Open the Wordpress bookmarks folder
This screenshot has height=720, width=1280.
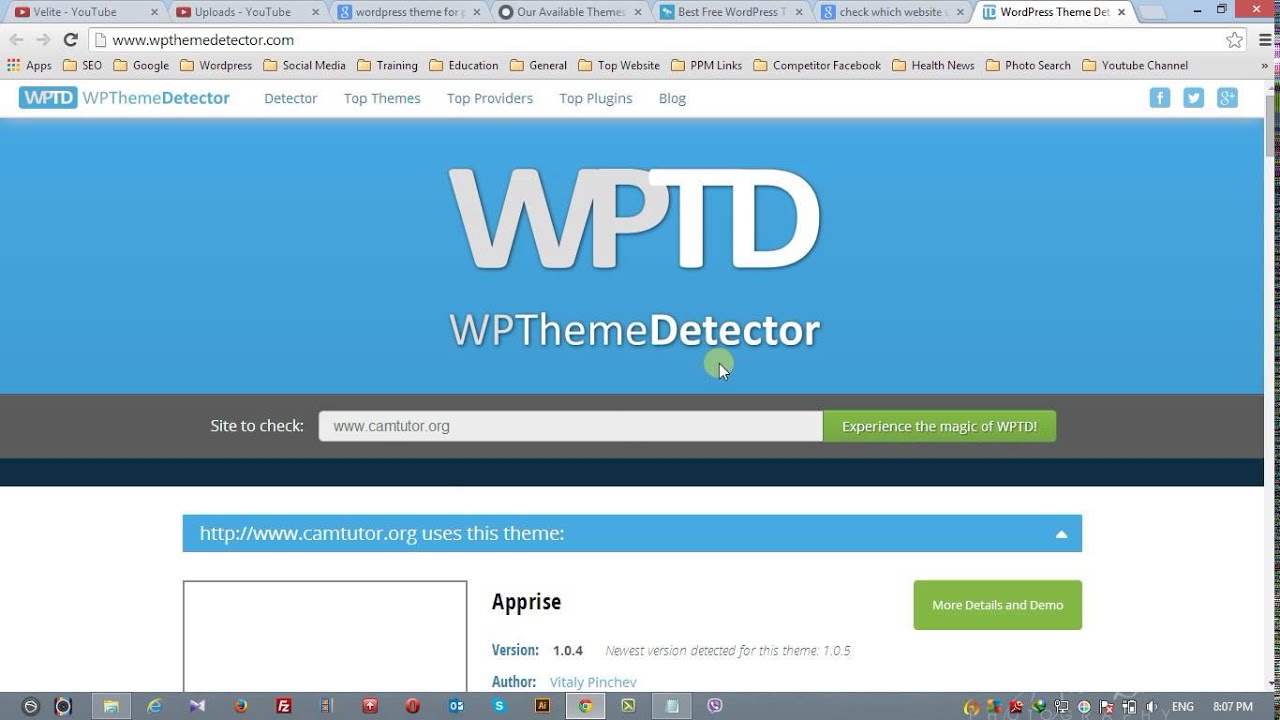(x=216, y=65)
